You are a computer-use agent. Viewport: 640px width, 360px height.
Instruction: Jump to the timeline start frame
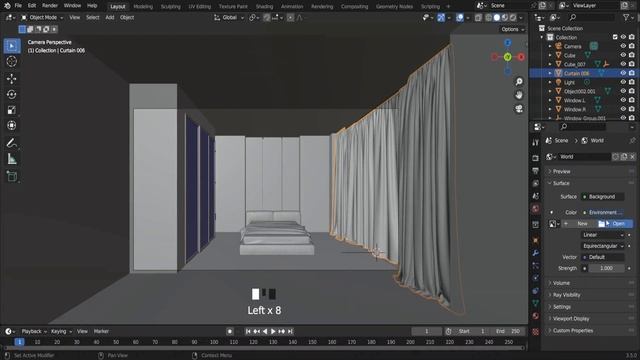click(x=248, y=331)
